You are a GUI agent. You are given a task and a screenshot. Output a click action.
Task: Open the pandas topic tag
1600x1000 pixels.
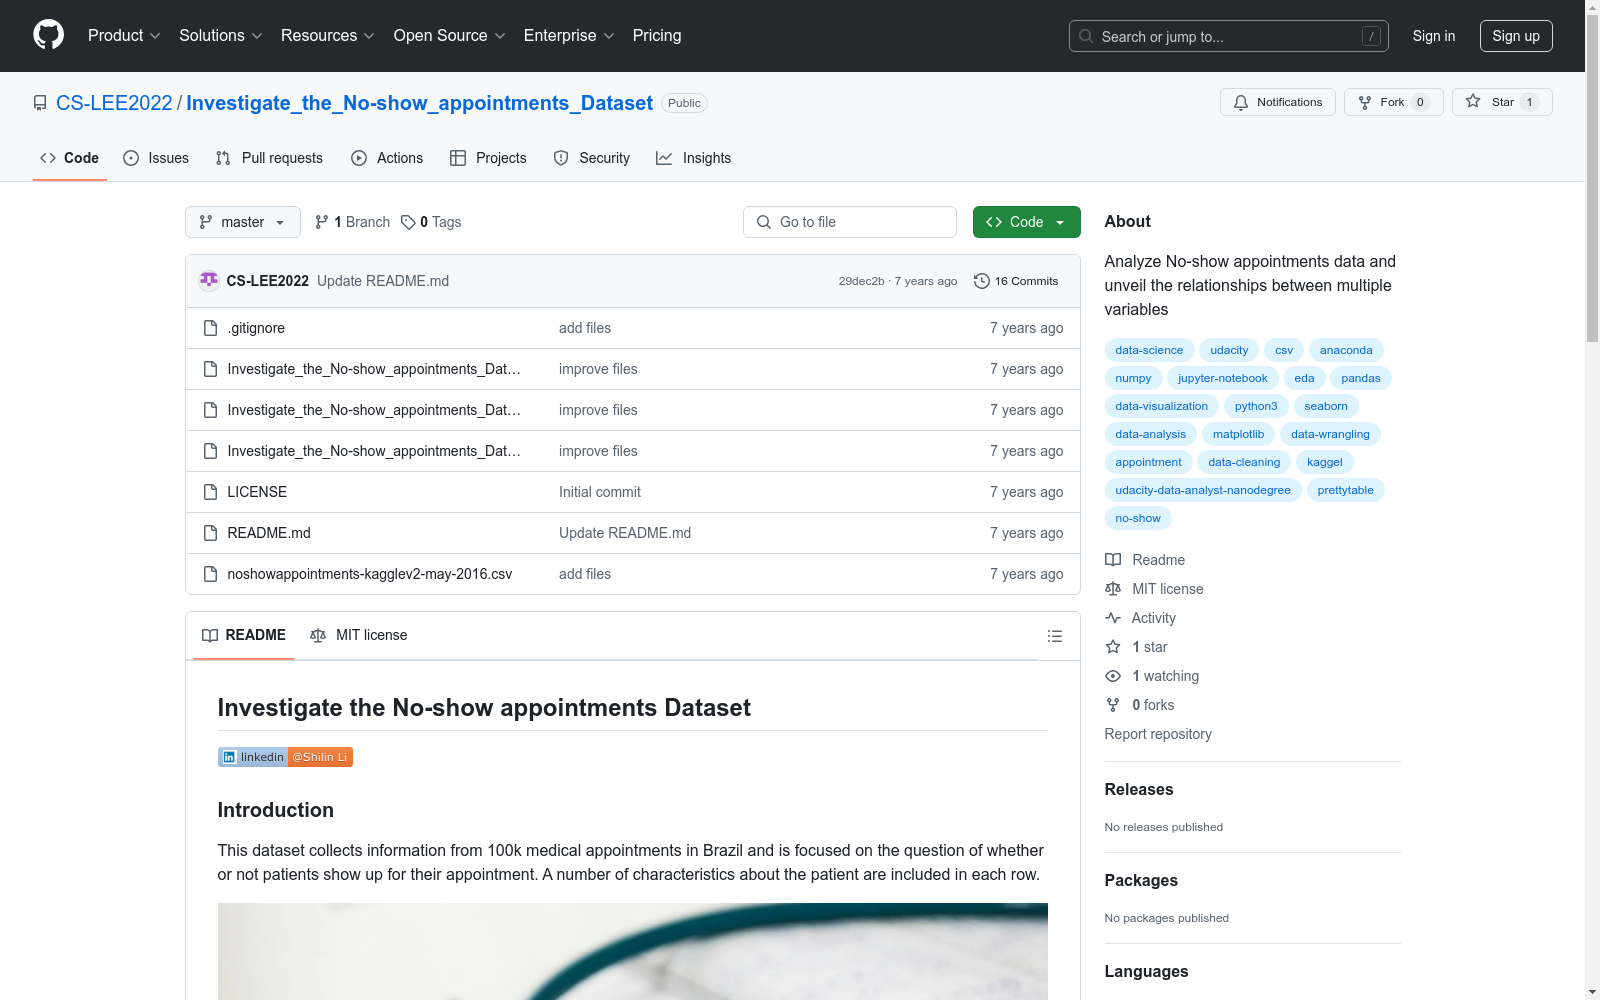coord(1360,378)
